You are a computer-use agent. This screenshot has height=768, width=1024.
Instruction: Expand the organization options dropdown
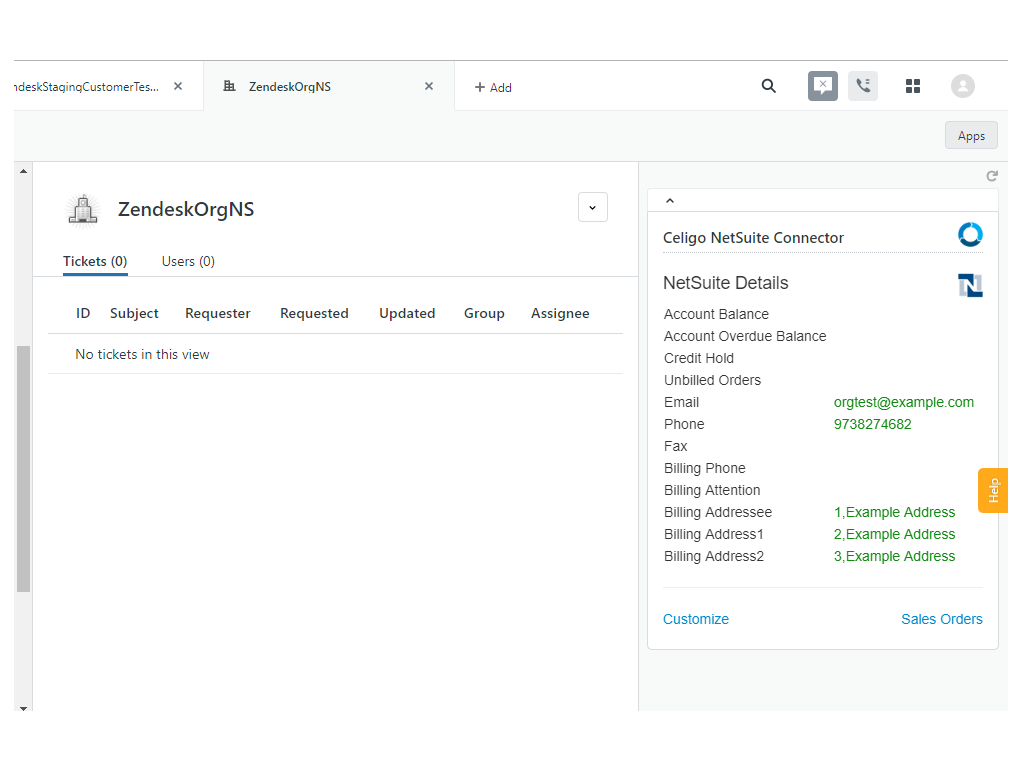[592, 207]
